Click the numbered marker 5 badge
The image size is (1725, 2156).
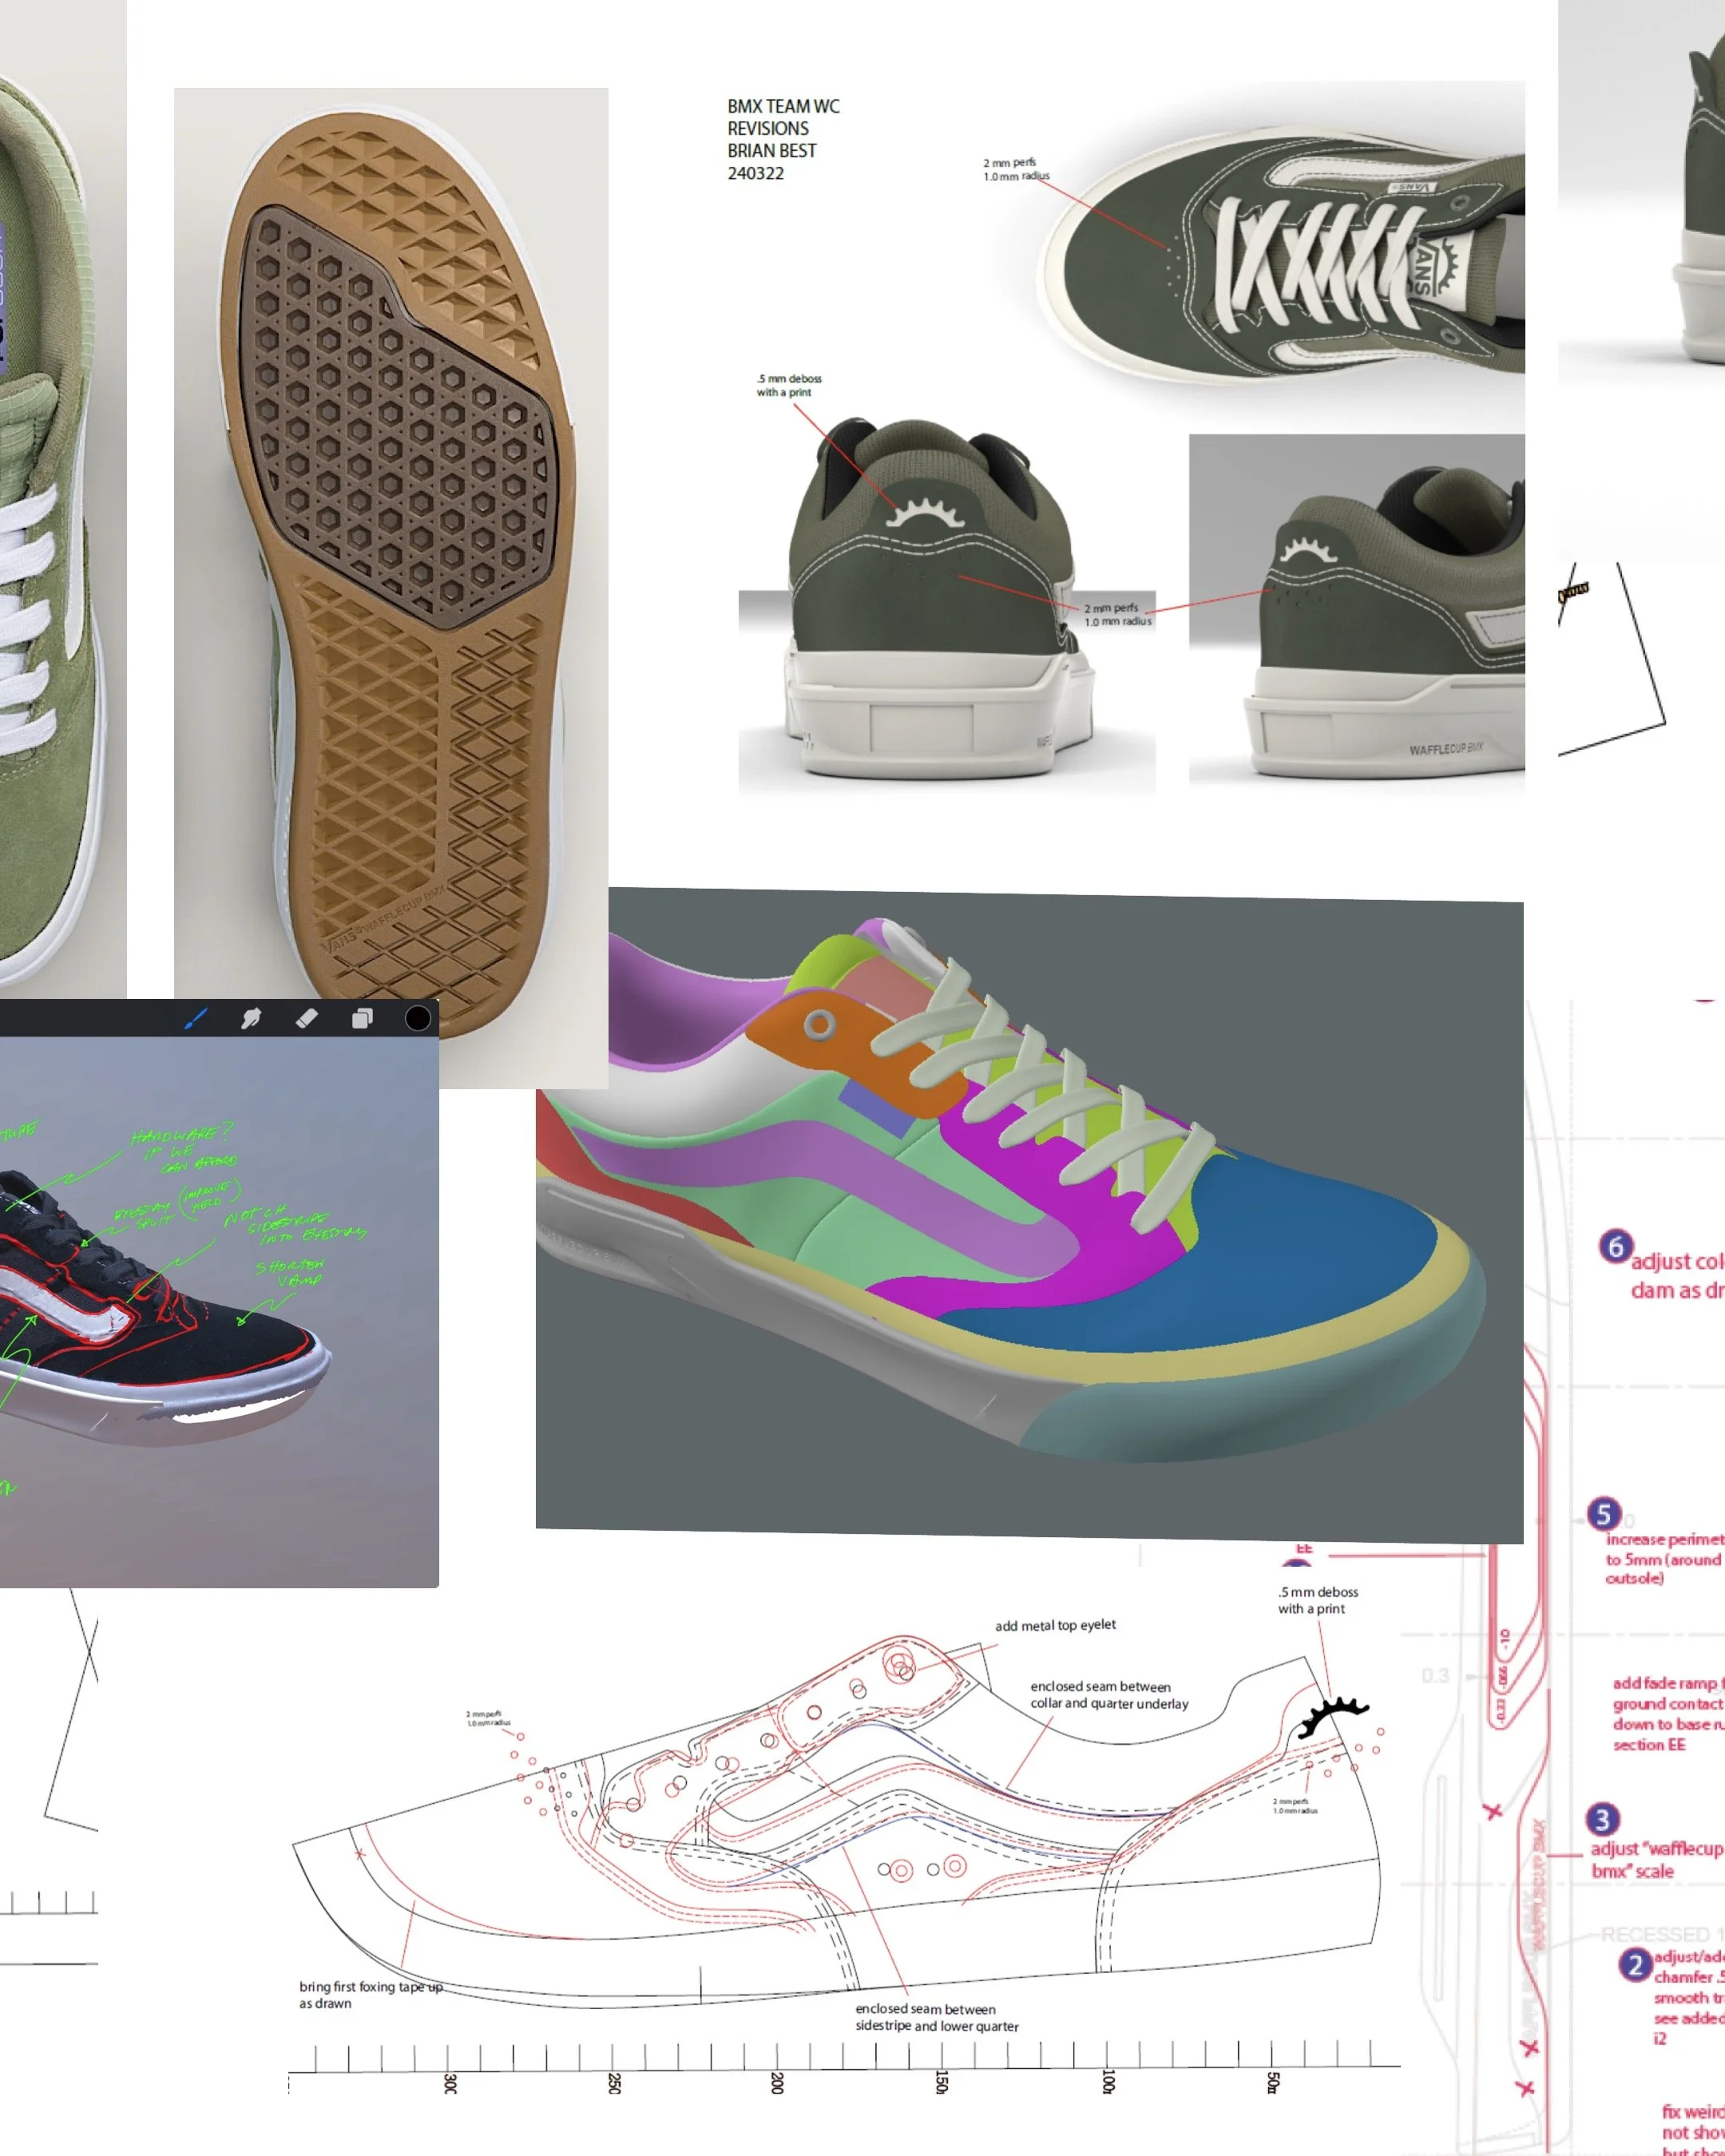(x=1604, y=1513)
